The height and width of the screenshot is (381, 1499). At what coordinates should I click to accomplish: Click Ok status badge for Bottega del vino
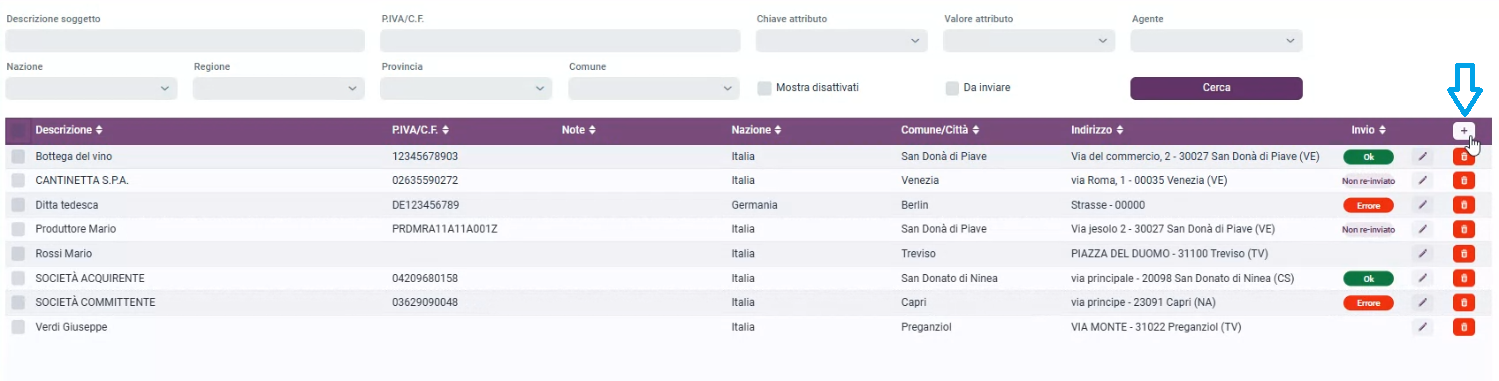pos(1369,157)
